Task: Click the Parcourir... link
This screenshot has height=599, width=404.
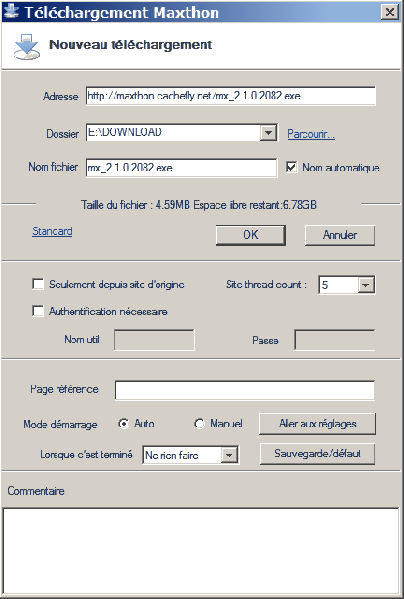Action: 311,134
